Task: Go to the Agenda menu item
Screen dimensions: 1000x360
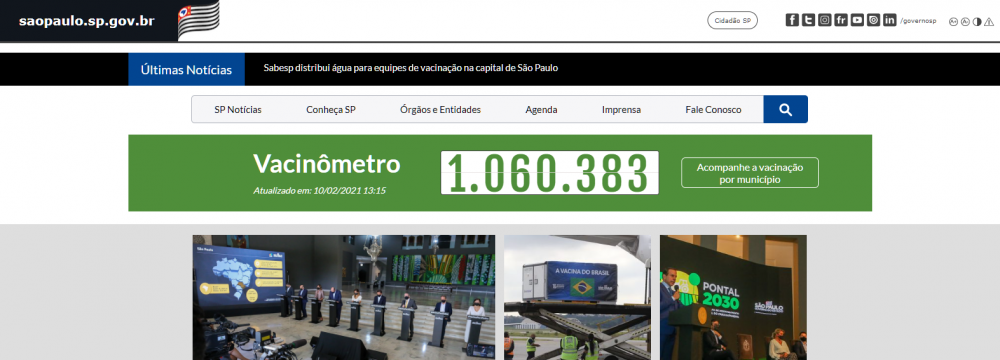Action: 541,109
